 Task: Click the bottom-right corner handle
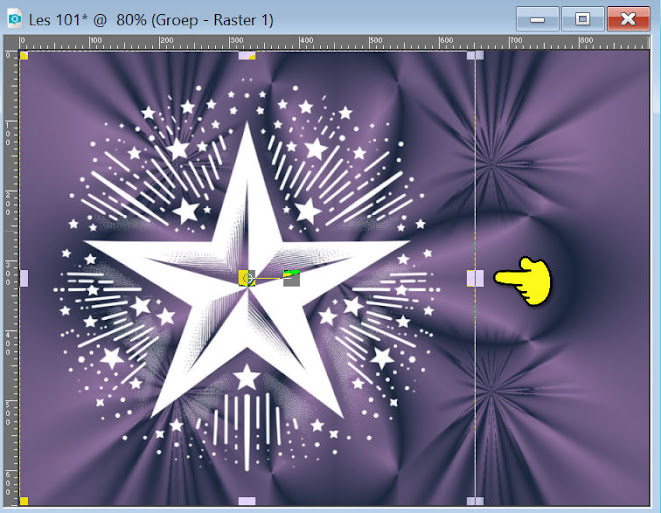476,501
